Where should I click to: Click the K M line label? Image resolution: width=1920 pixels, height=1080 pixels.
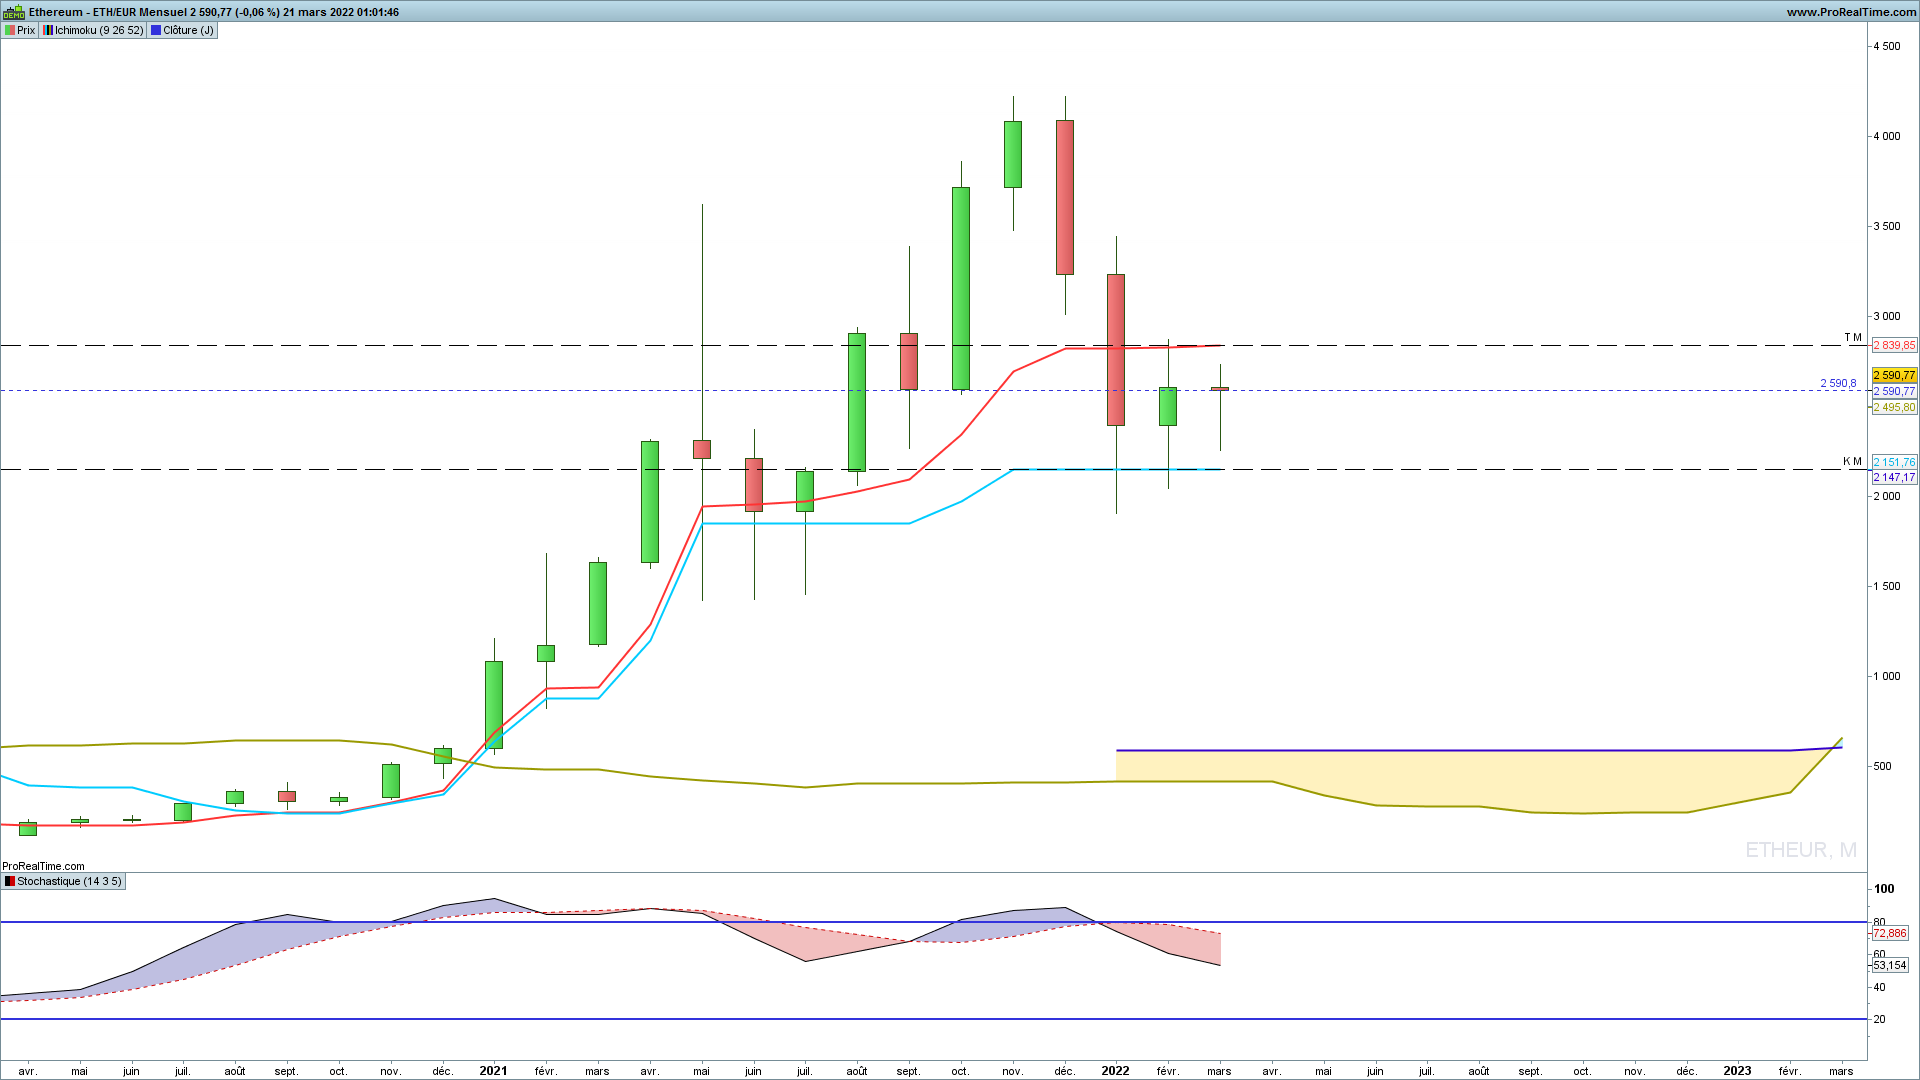[1853, 461]
